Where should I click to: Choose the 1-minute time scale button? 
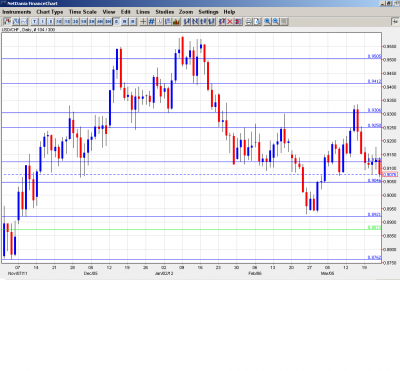43,22
